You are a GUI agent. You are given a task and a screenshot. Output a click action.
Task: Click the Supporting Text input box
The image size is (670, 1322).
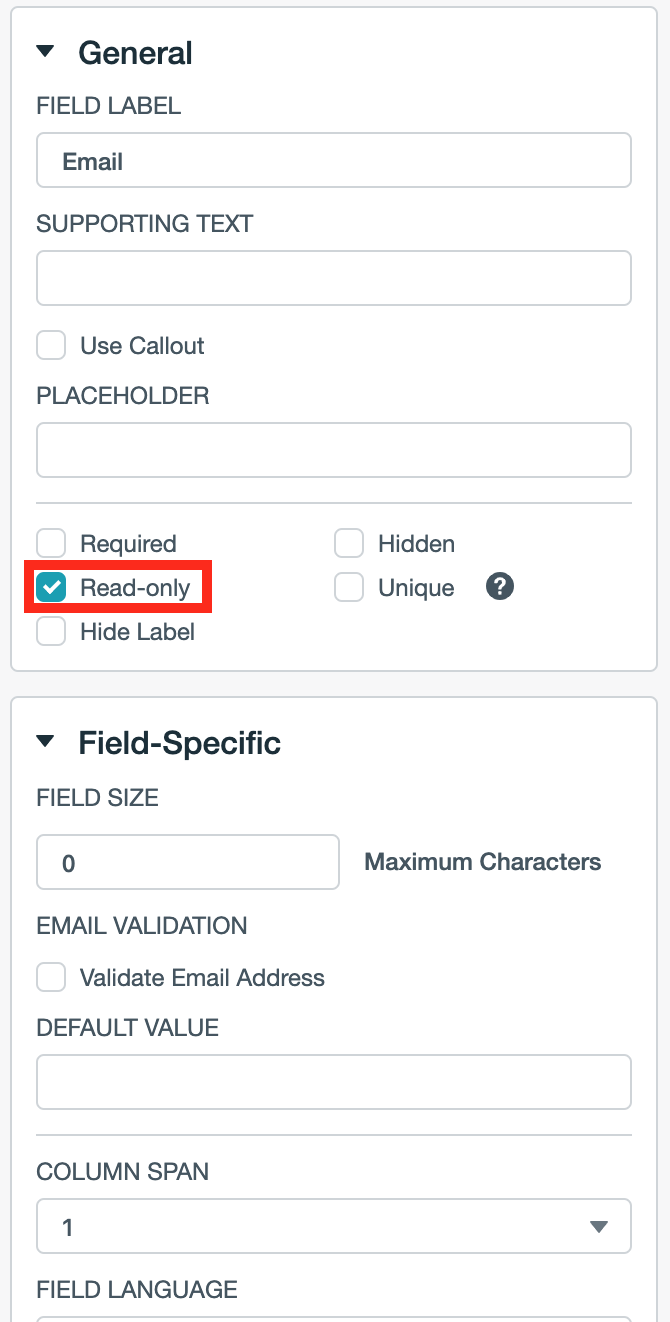coord(334,278)
